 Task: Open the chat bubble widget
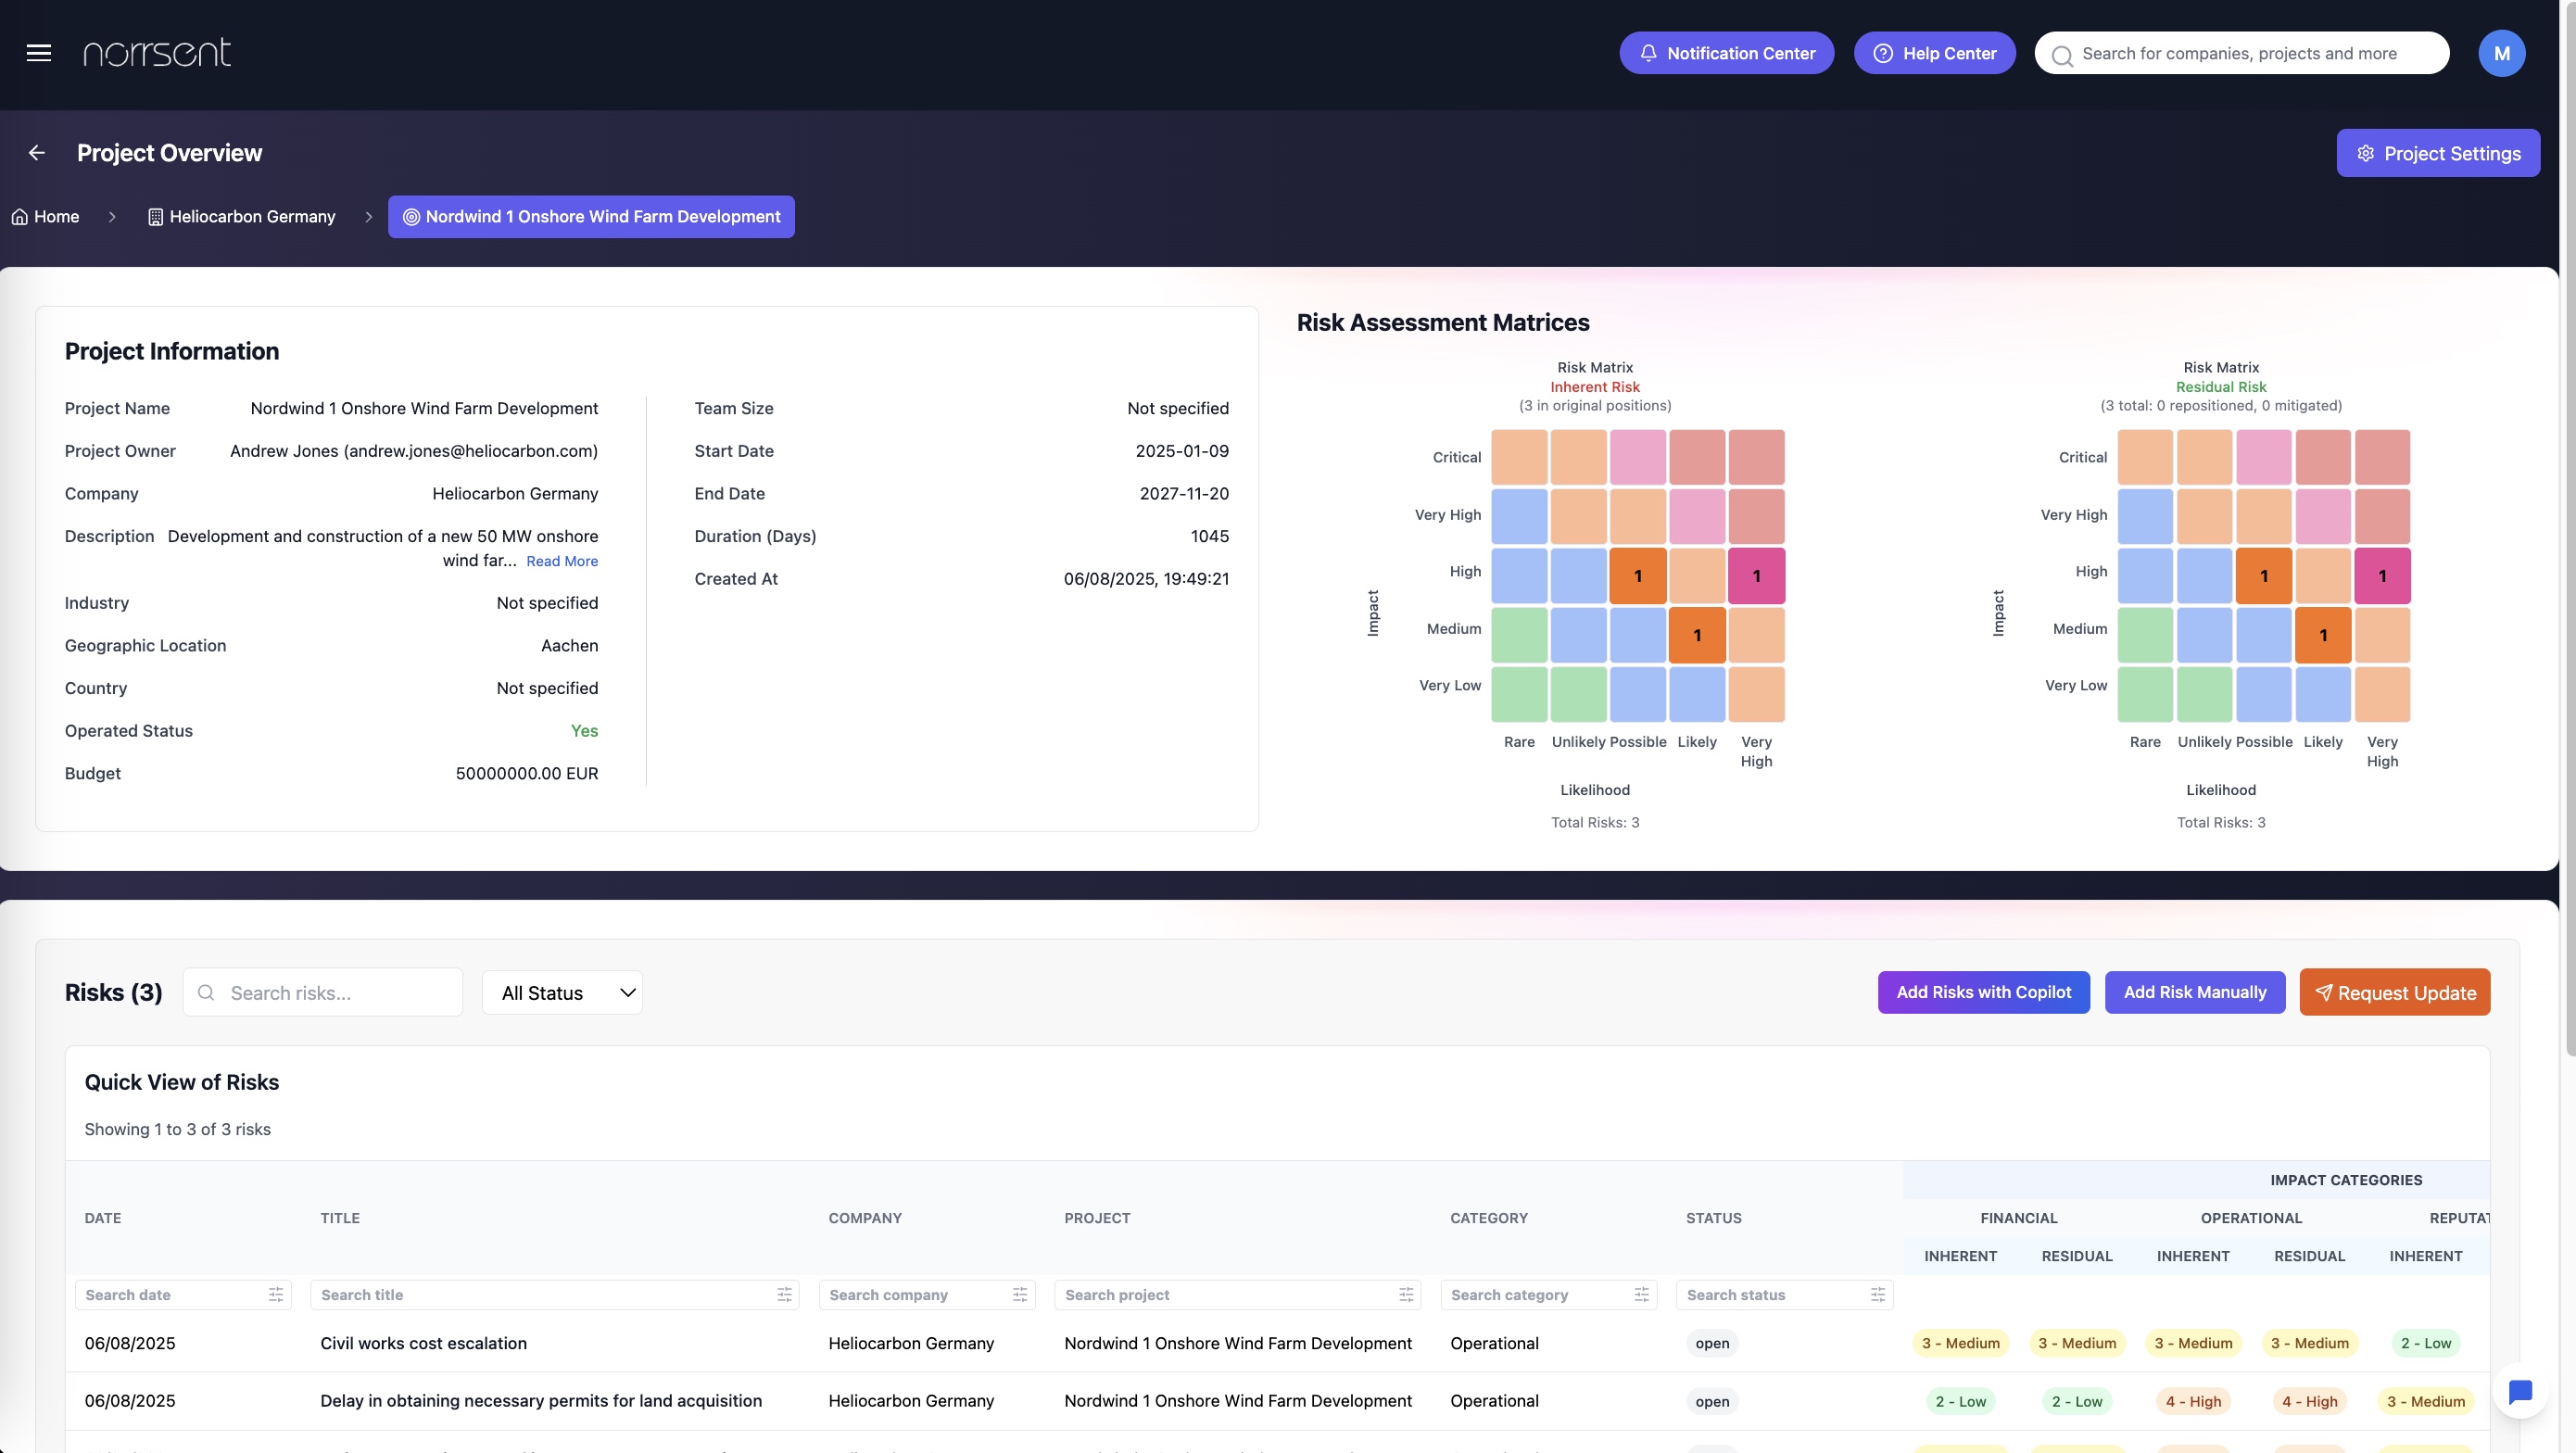tap(2520, 1391)
